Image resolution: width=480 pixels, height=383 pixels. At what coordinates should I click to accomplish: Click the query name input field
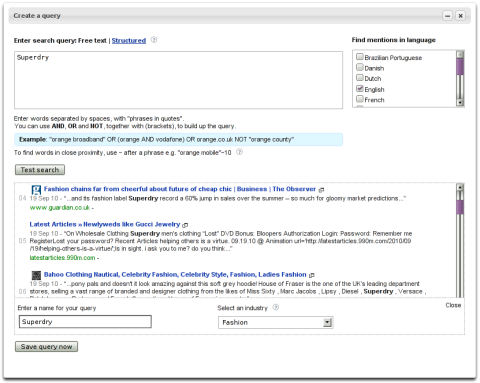[85, 322]
